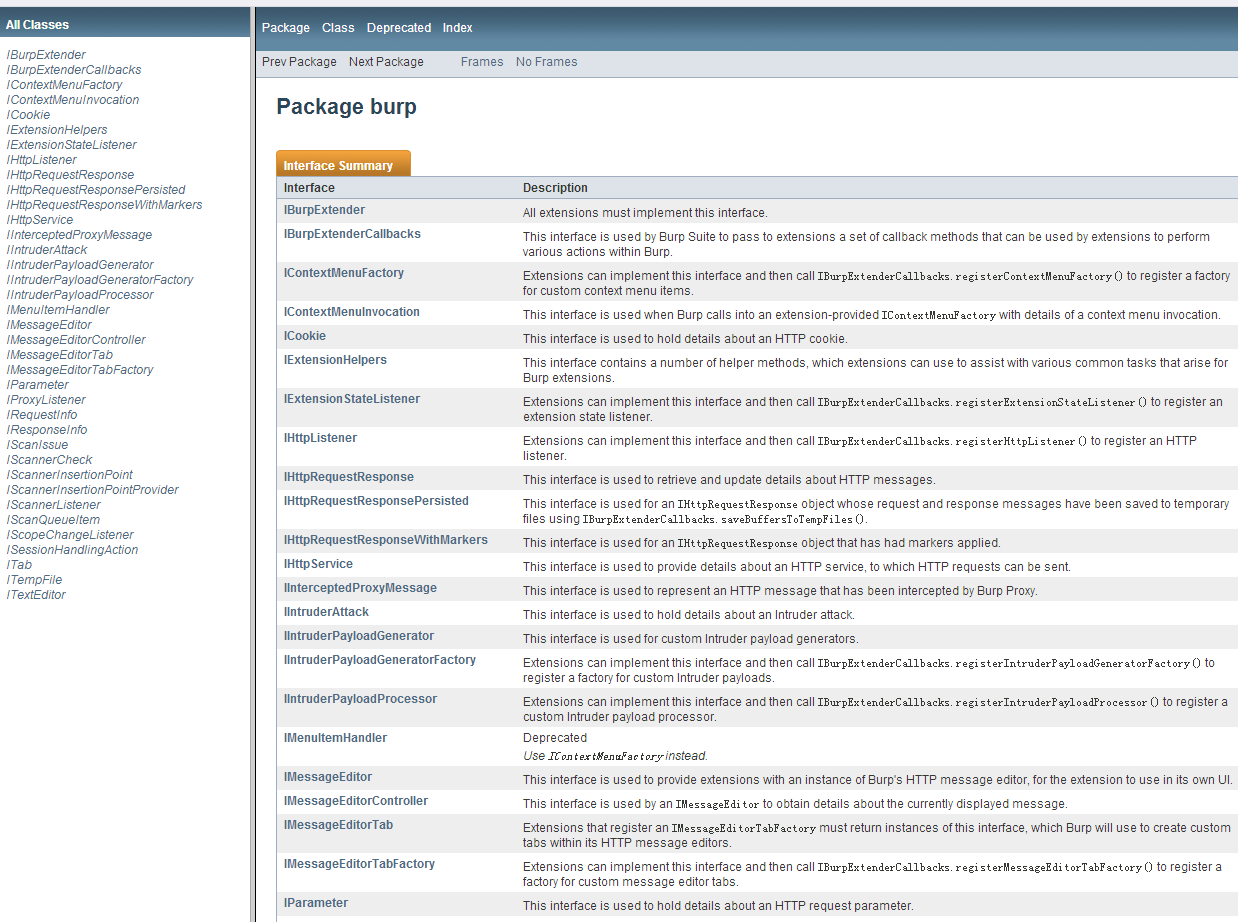Open IMessageEditorTab in the summary table
Viewport: 1238px width, 922px height.
tap(338, 825)
